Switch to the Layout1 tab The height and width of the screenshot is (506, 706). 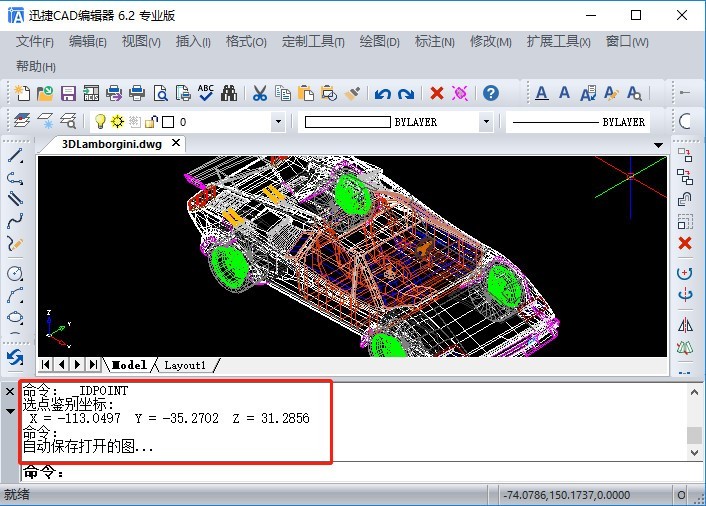point(185,365)
